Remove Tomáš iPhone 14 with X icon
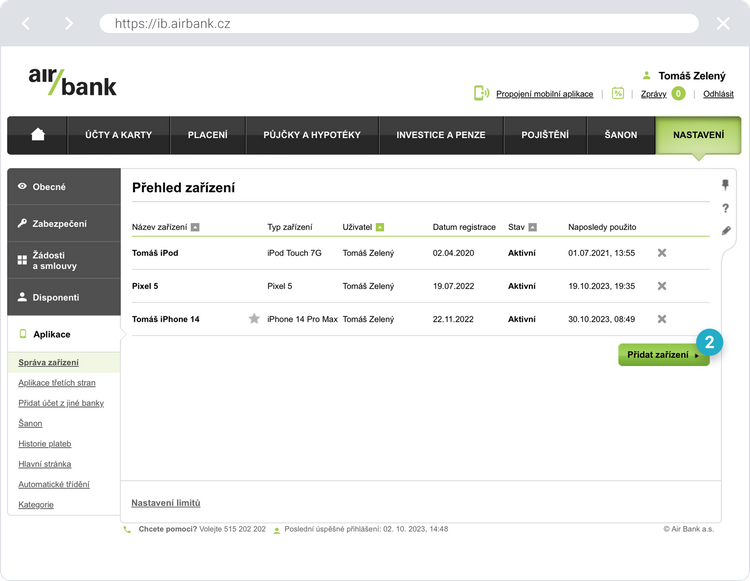 point(662,319)
